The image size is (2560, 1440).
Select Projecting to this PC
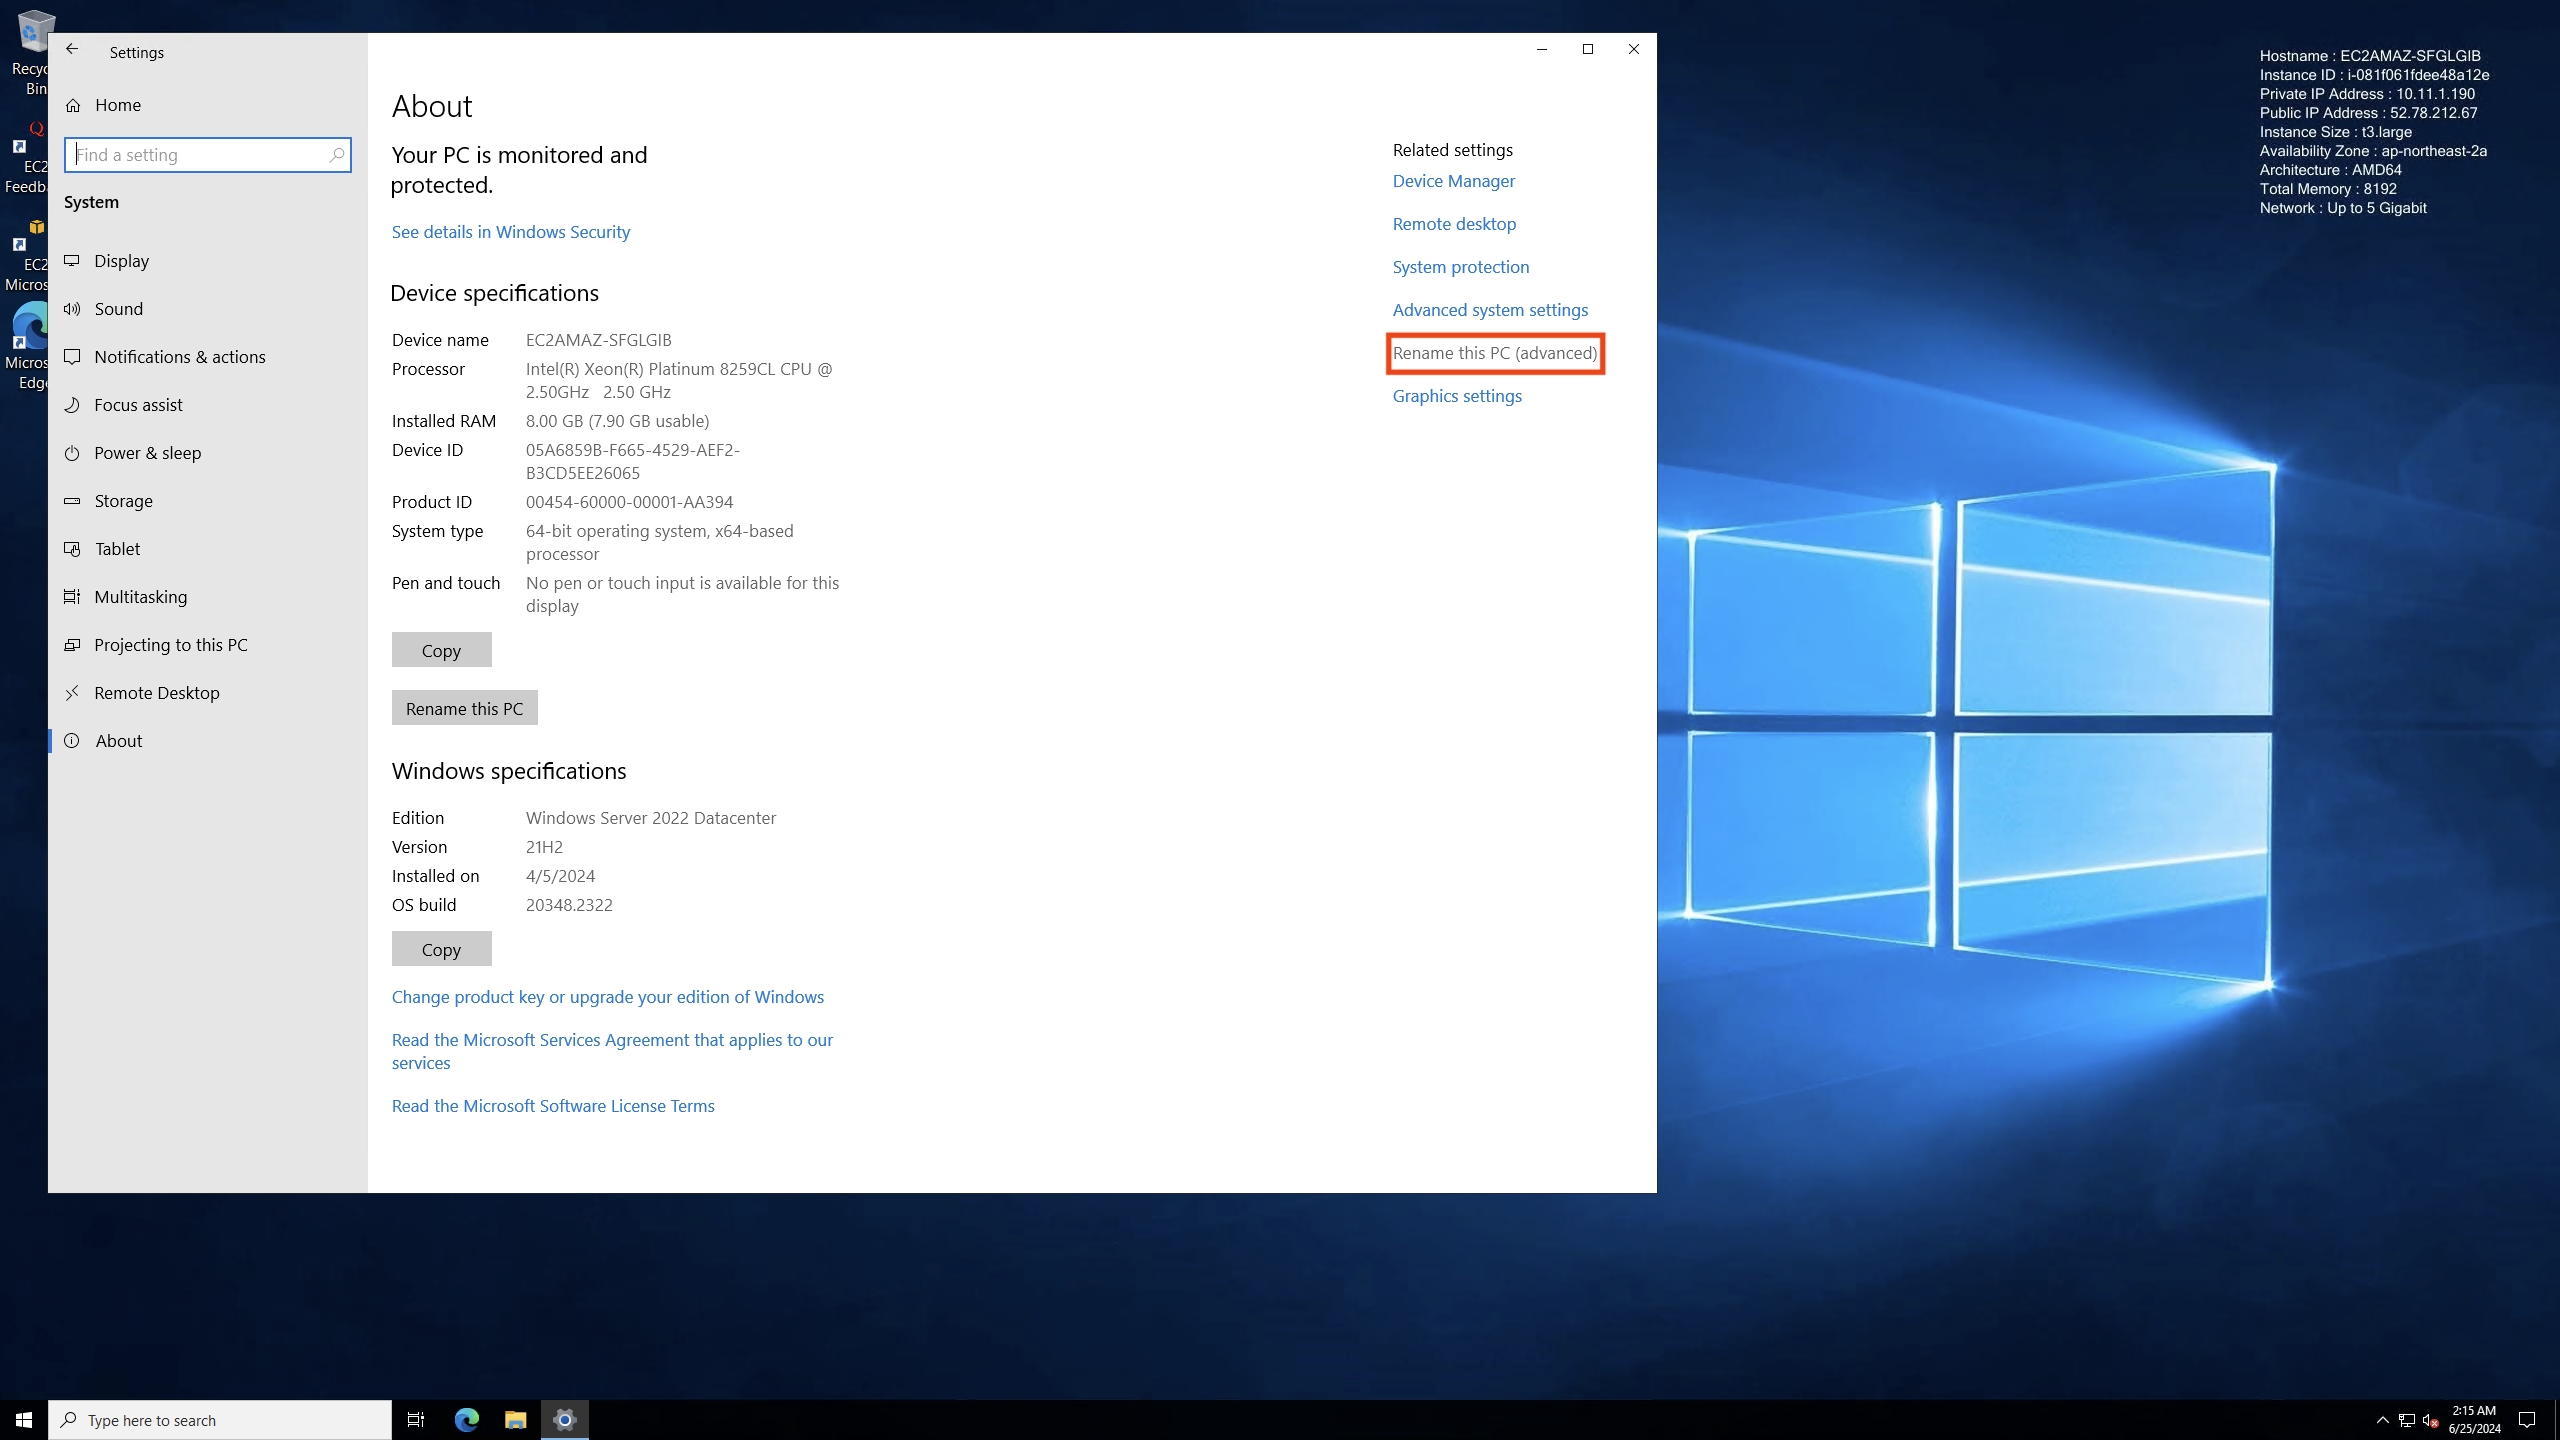click(170, 645)
